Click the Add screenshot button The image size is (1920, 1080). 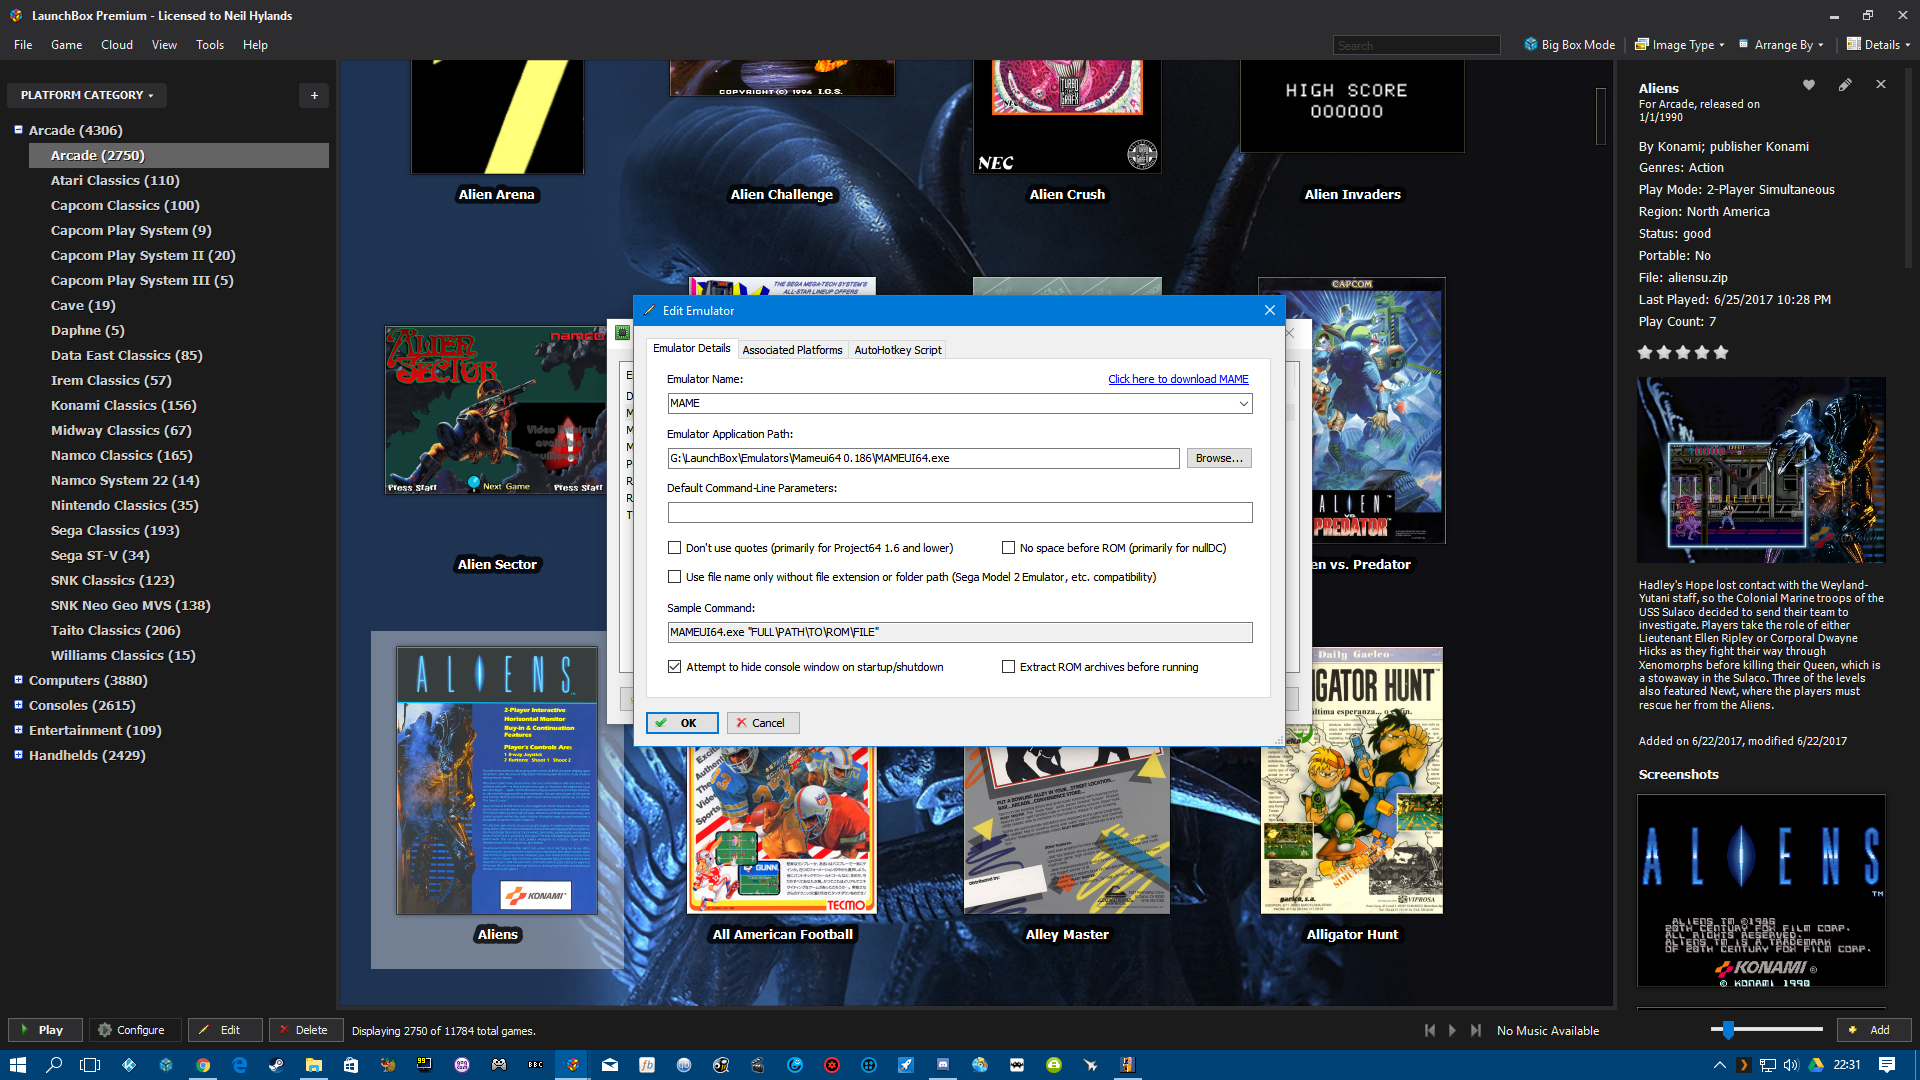(x=1873, y=1030)
